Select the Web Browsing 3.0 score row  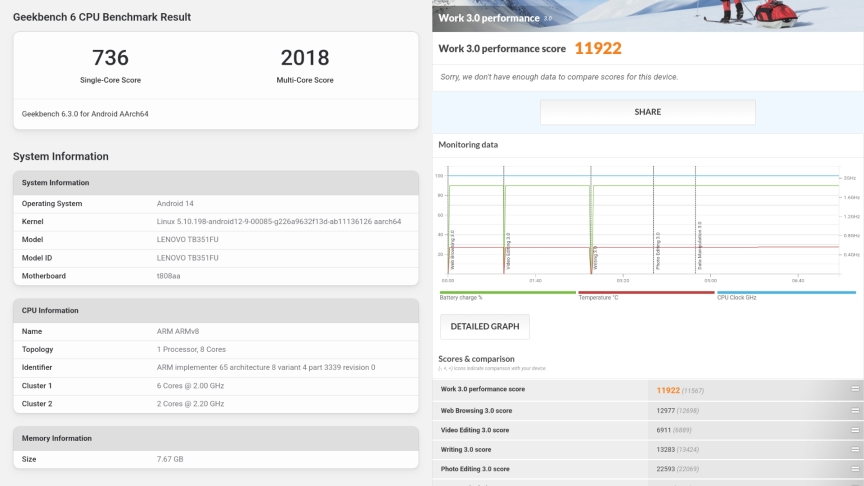click(540, 410)
